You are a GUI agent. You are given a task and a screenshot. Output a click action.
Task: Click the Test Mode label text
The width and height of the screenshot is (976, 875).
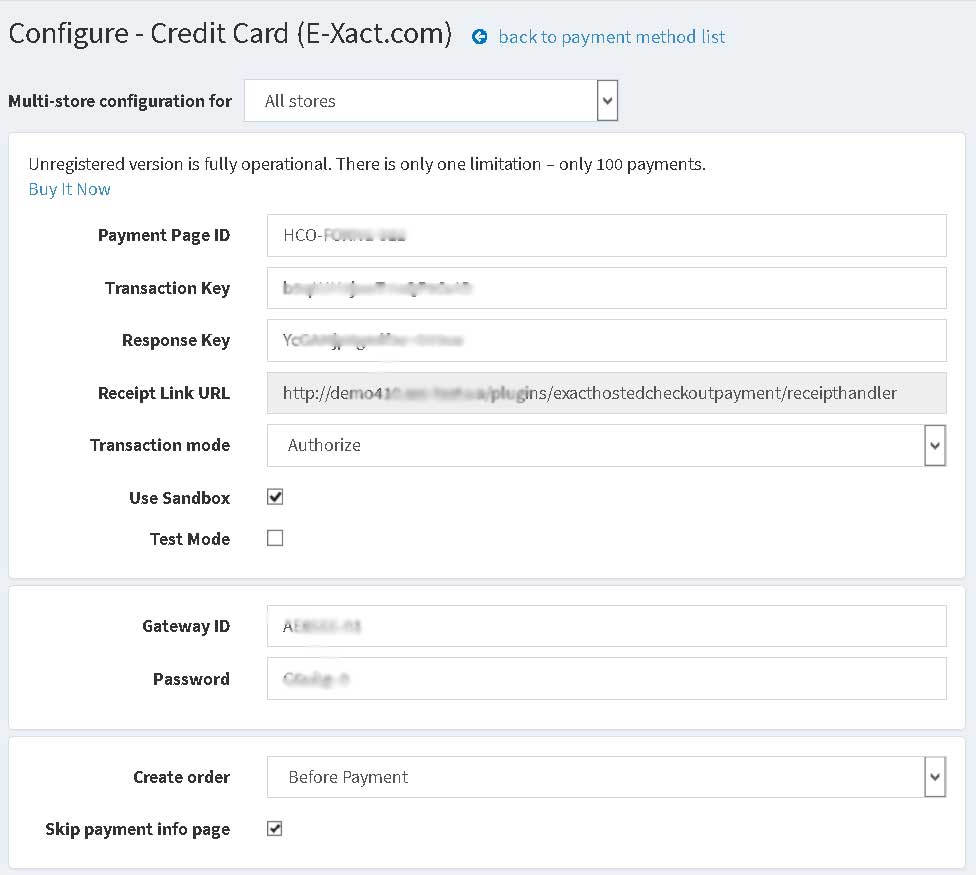click(190, 539)
